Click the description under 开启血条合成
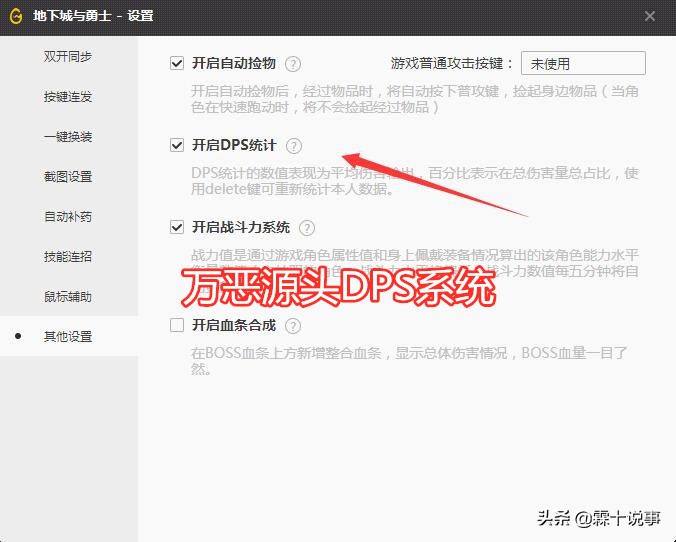 pyautogui.click(x=409, y=361)
